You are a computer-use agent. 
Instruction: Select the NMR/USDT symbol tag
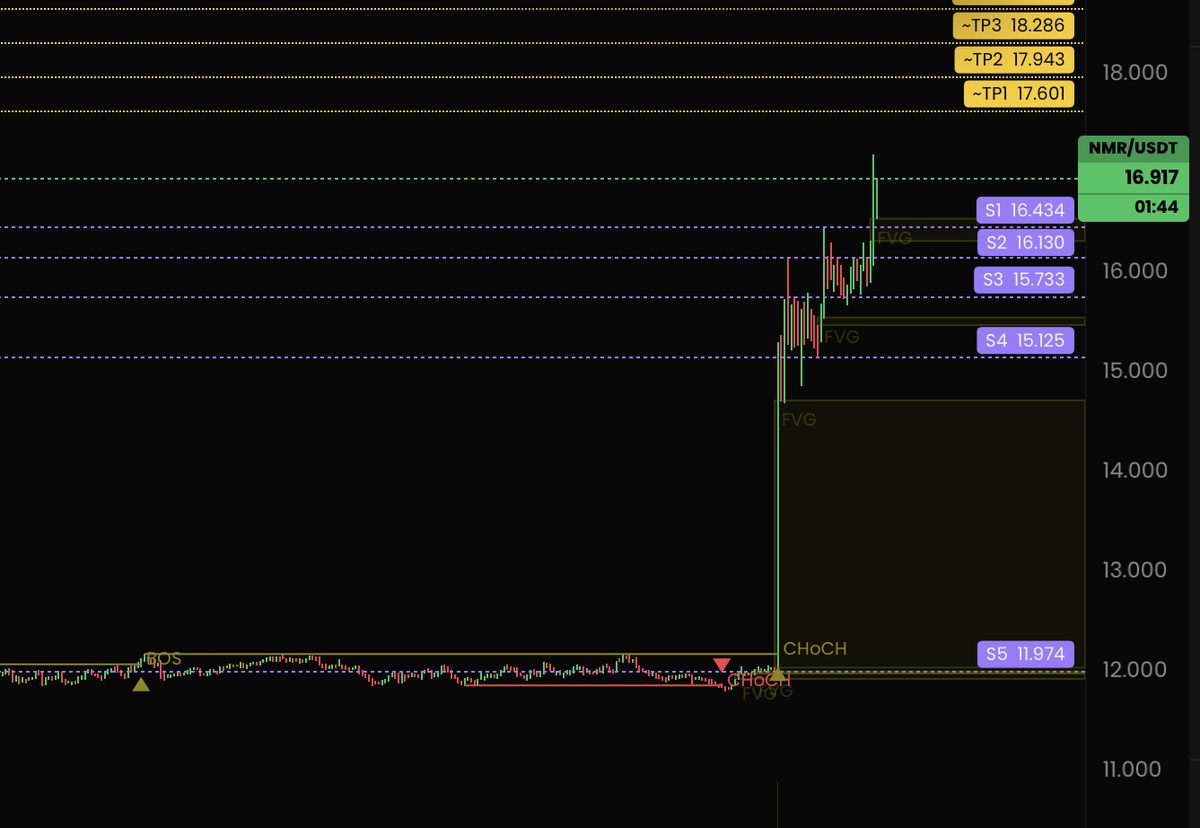click(1133, 149)
